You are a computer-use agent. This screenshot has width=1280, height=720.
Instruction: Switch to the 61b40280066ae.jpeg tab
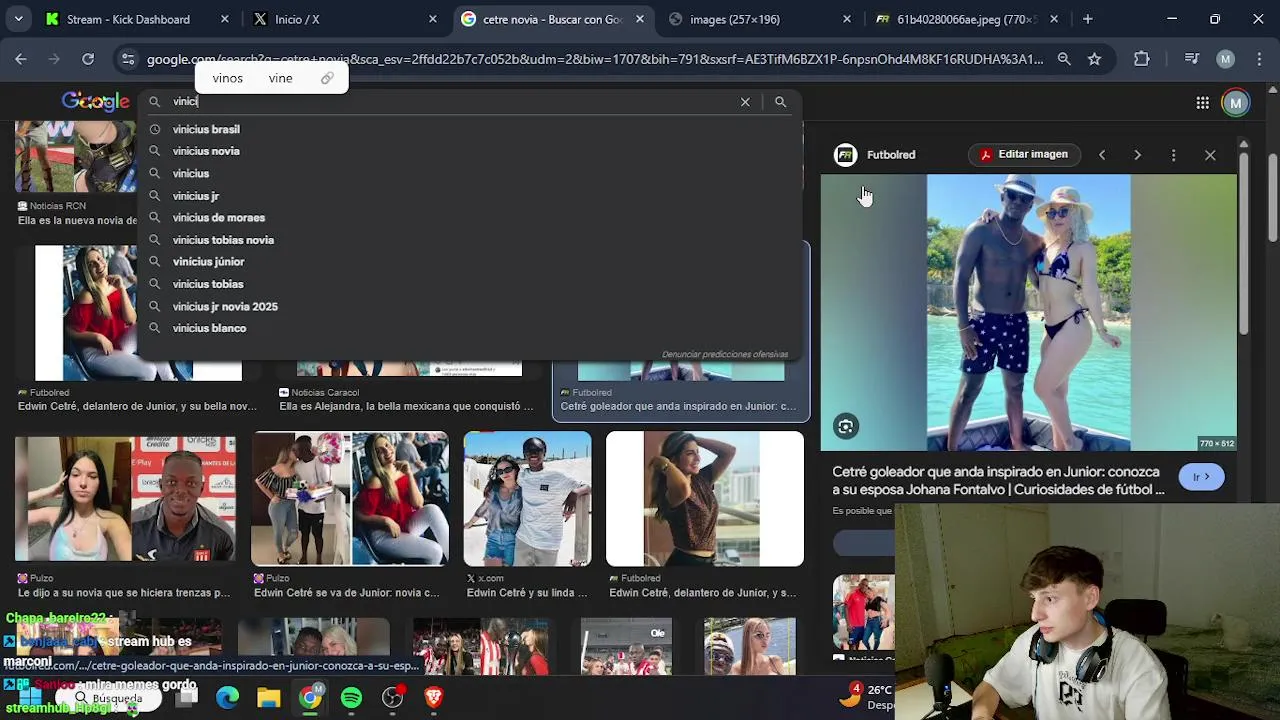[x=967, y=19]
